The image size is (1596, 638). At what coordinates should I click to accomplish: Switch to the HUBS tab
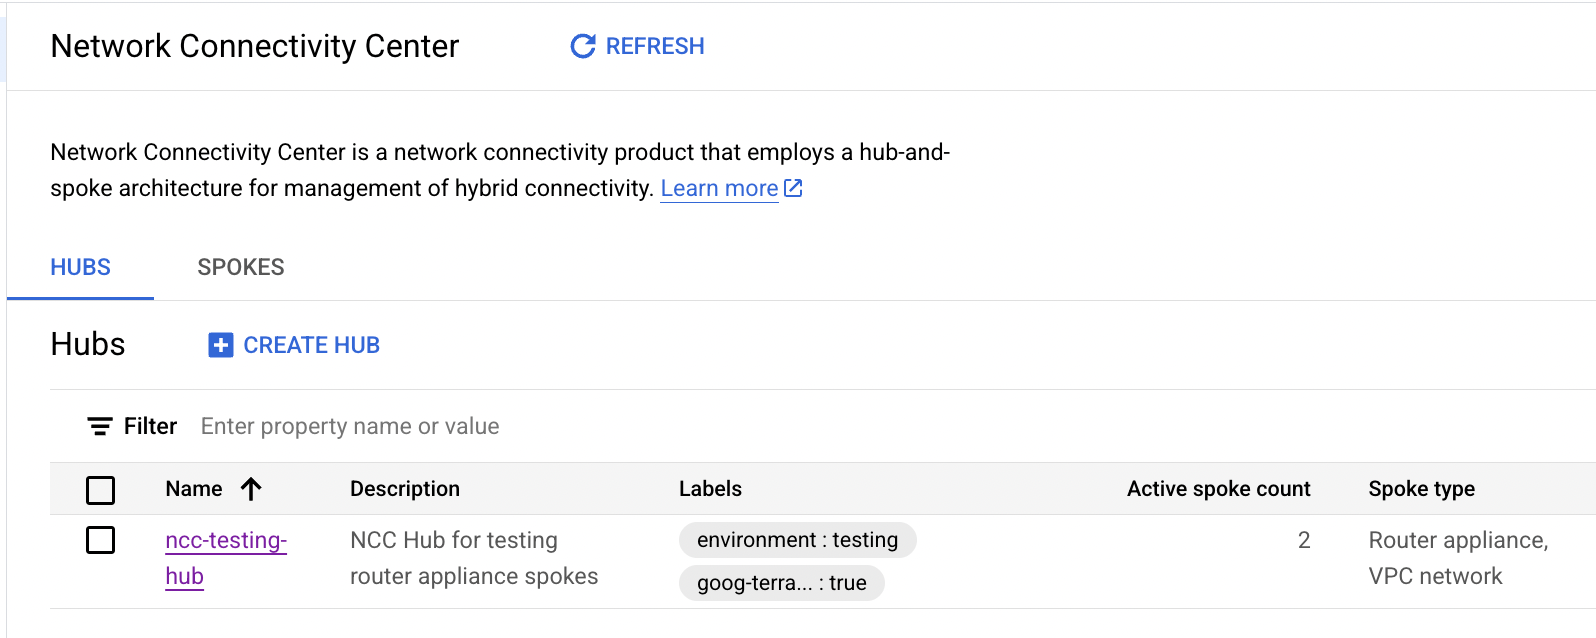[x=80, y=267]
